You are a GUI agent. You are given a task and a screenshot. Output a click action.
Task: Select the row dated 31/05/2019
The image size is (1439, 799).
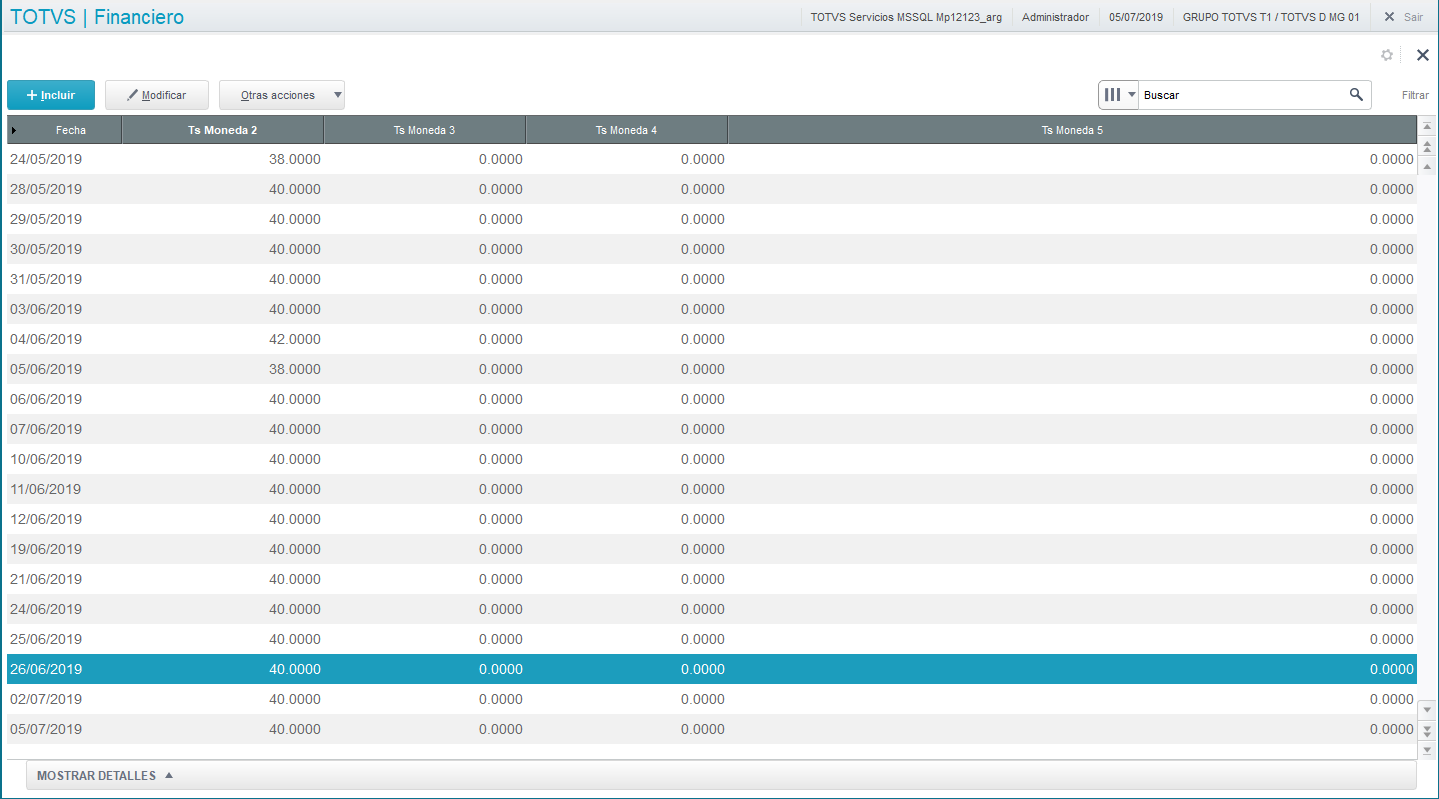tap(712, 279)
